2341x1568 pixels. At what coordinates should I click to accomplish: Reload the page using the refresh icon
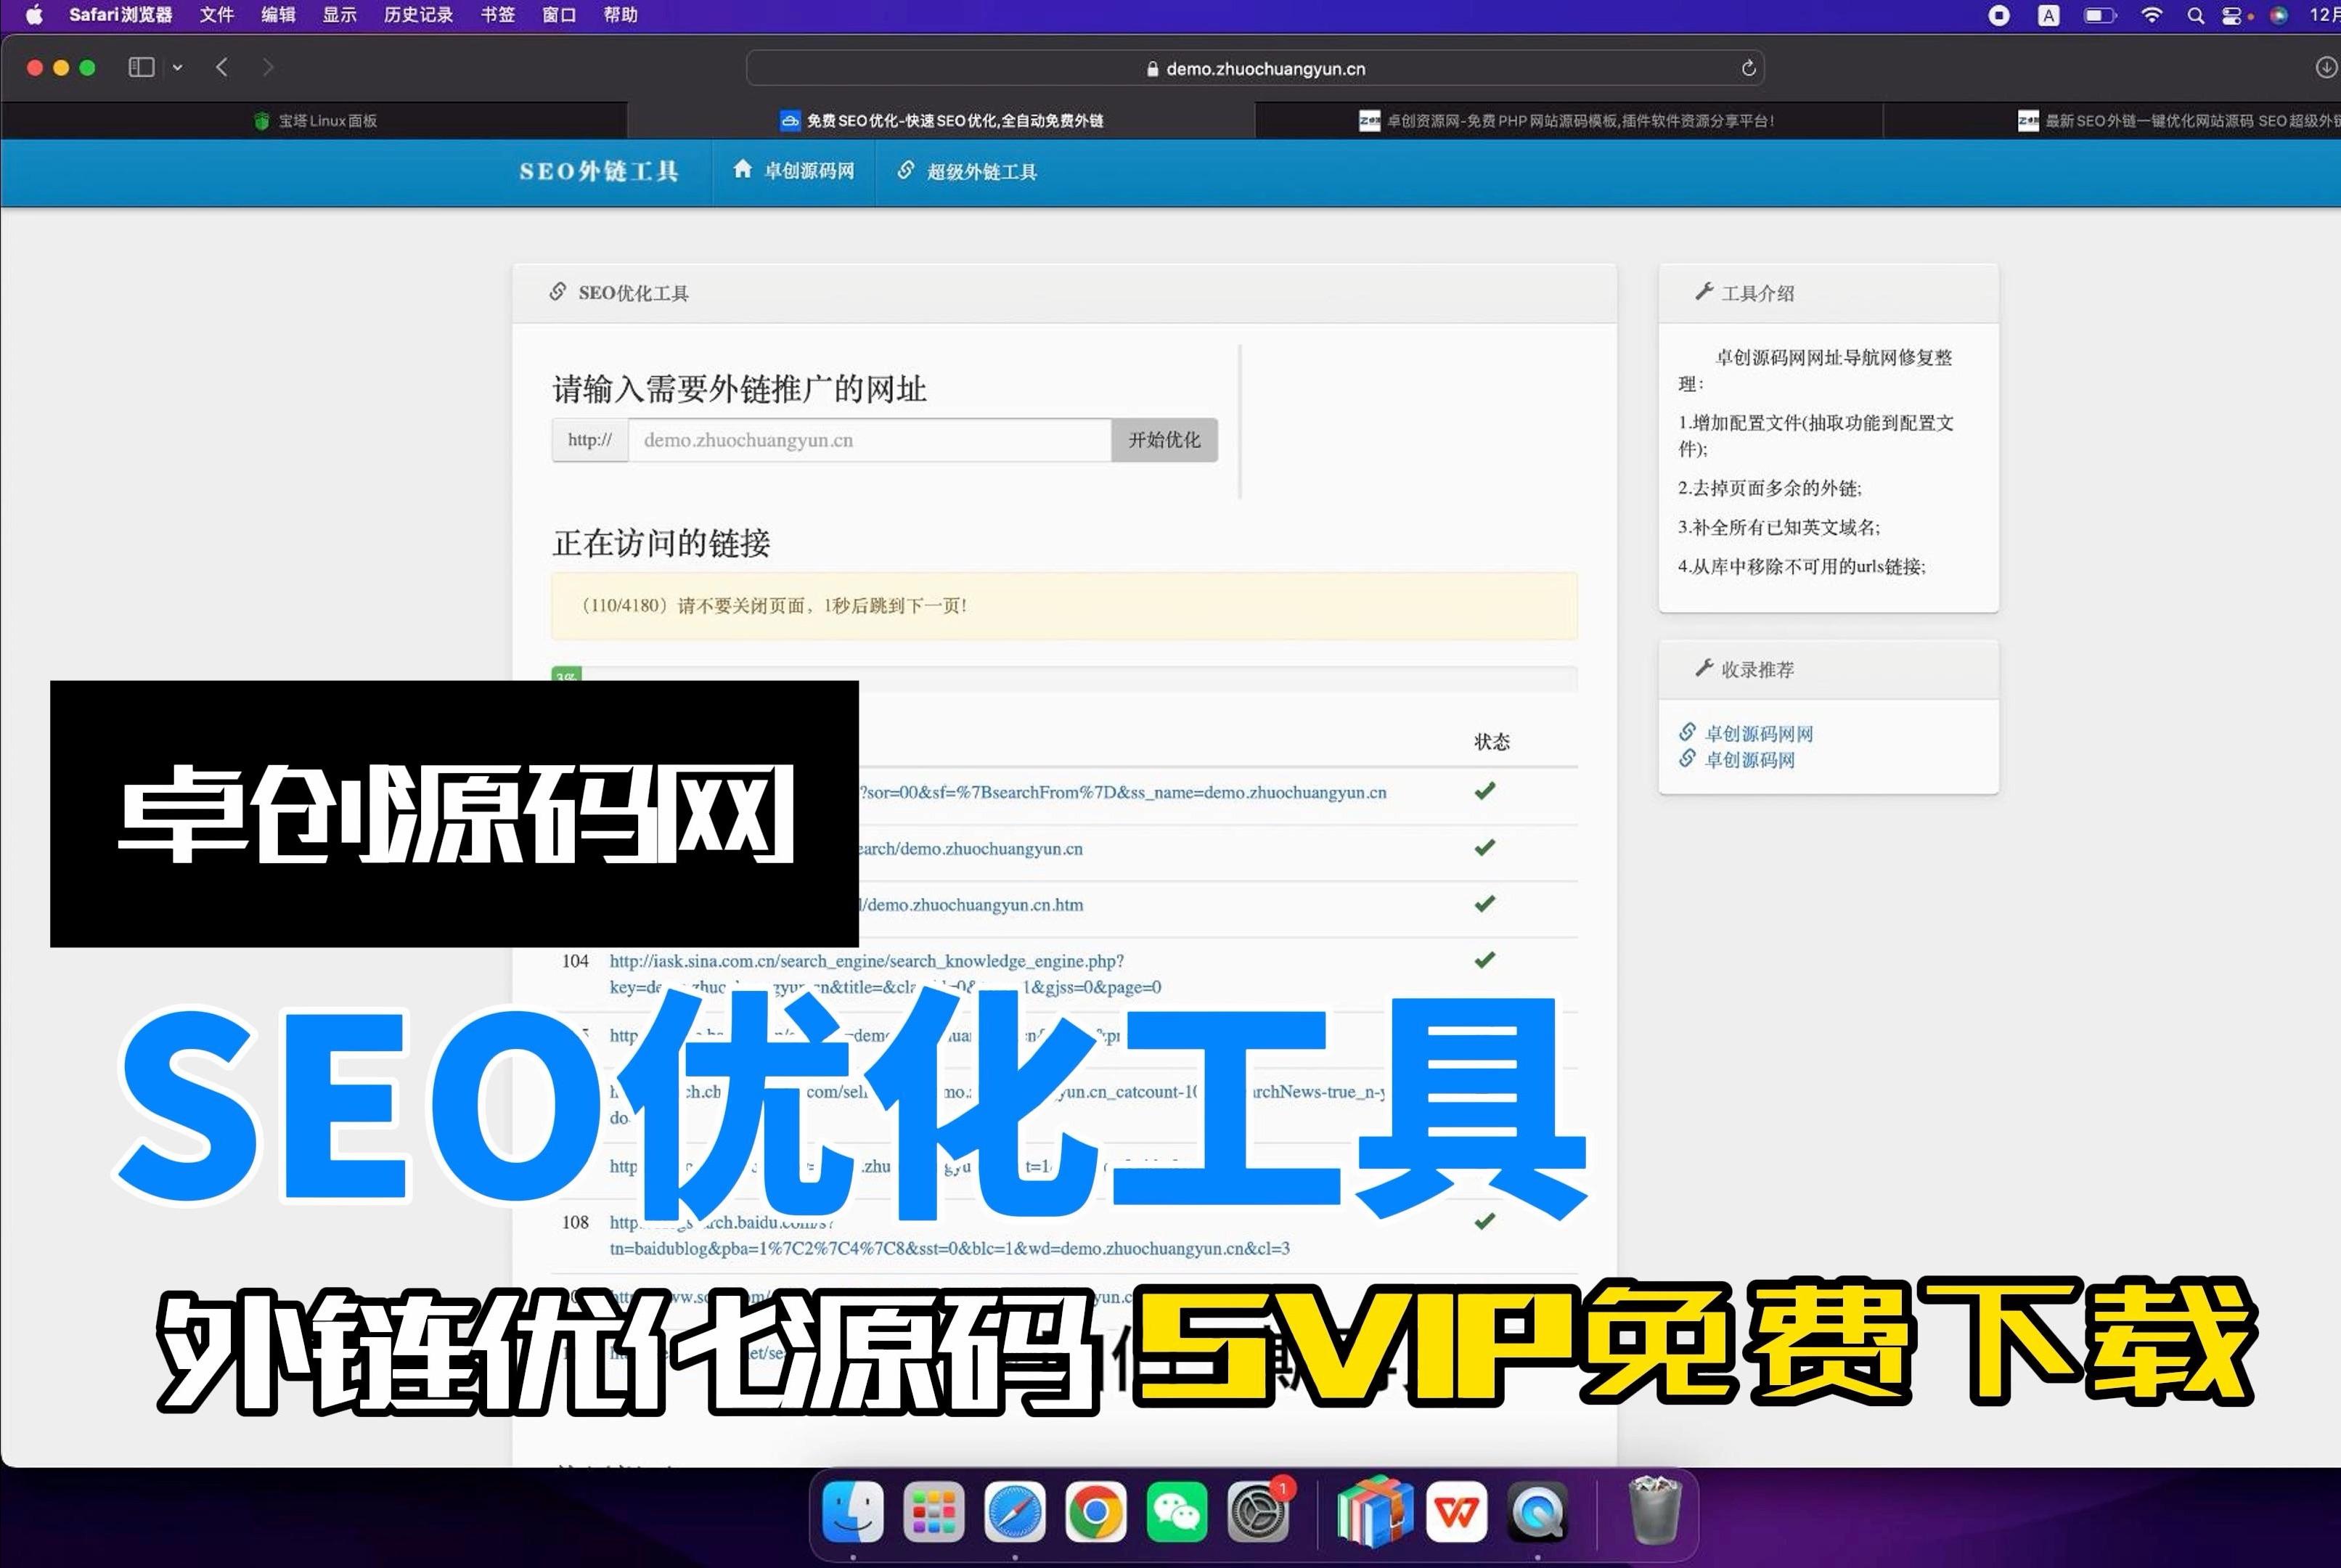click(x=1748, y=68)
